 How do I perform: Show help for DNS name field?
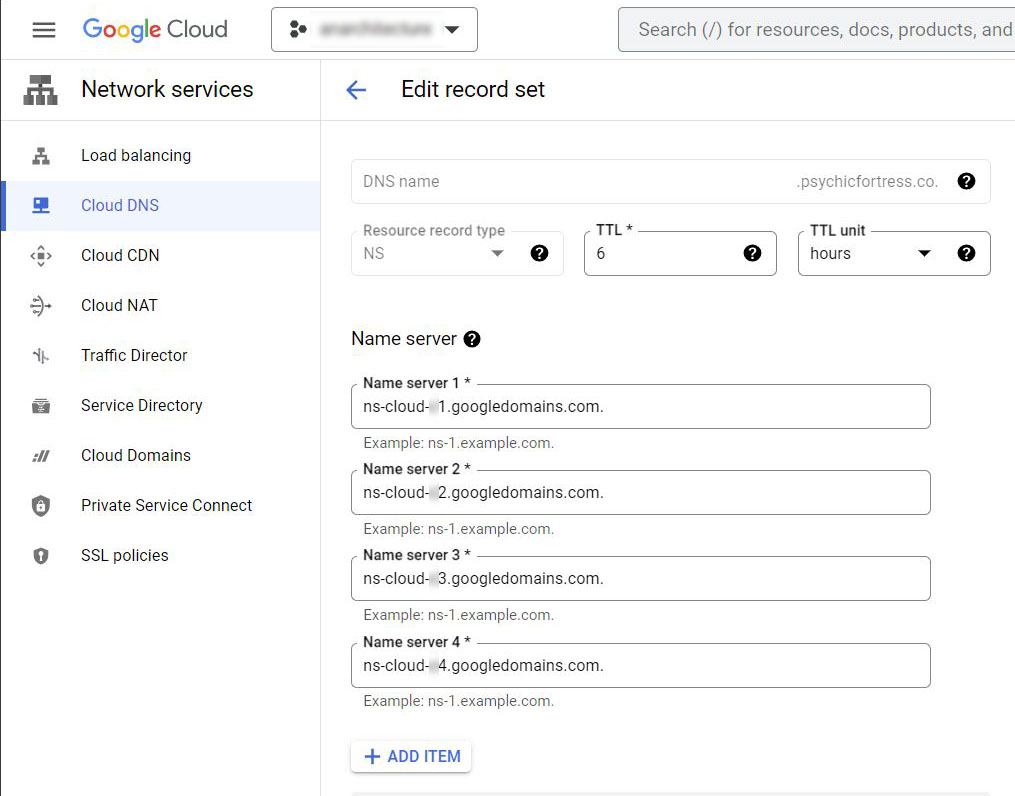(x=966, y=181)
